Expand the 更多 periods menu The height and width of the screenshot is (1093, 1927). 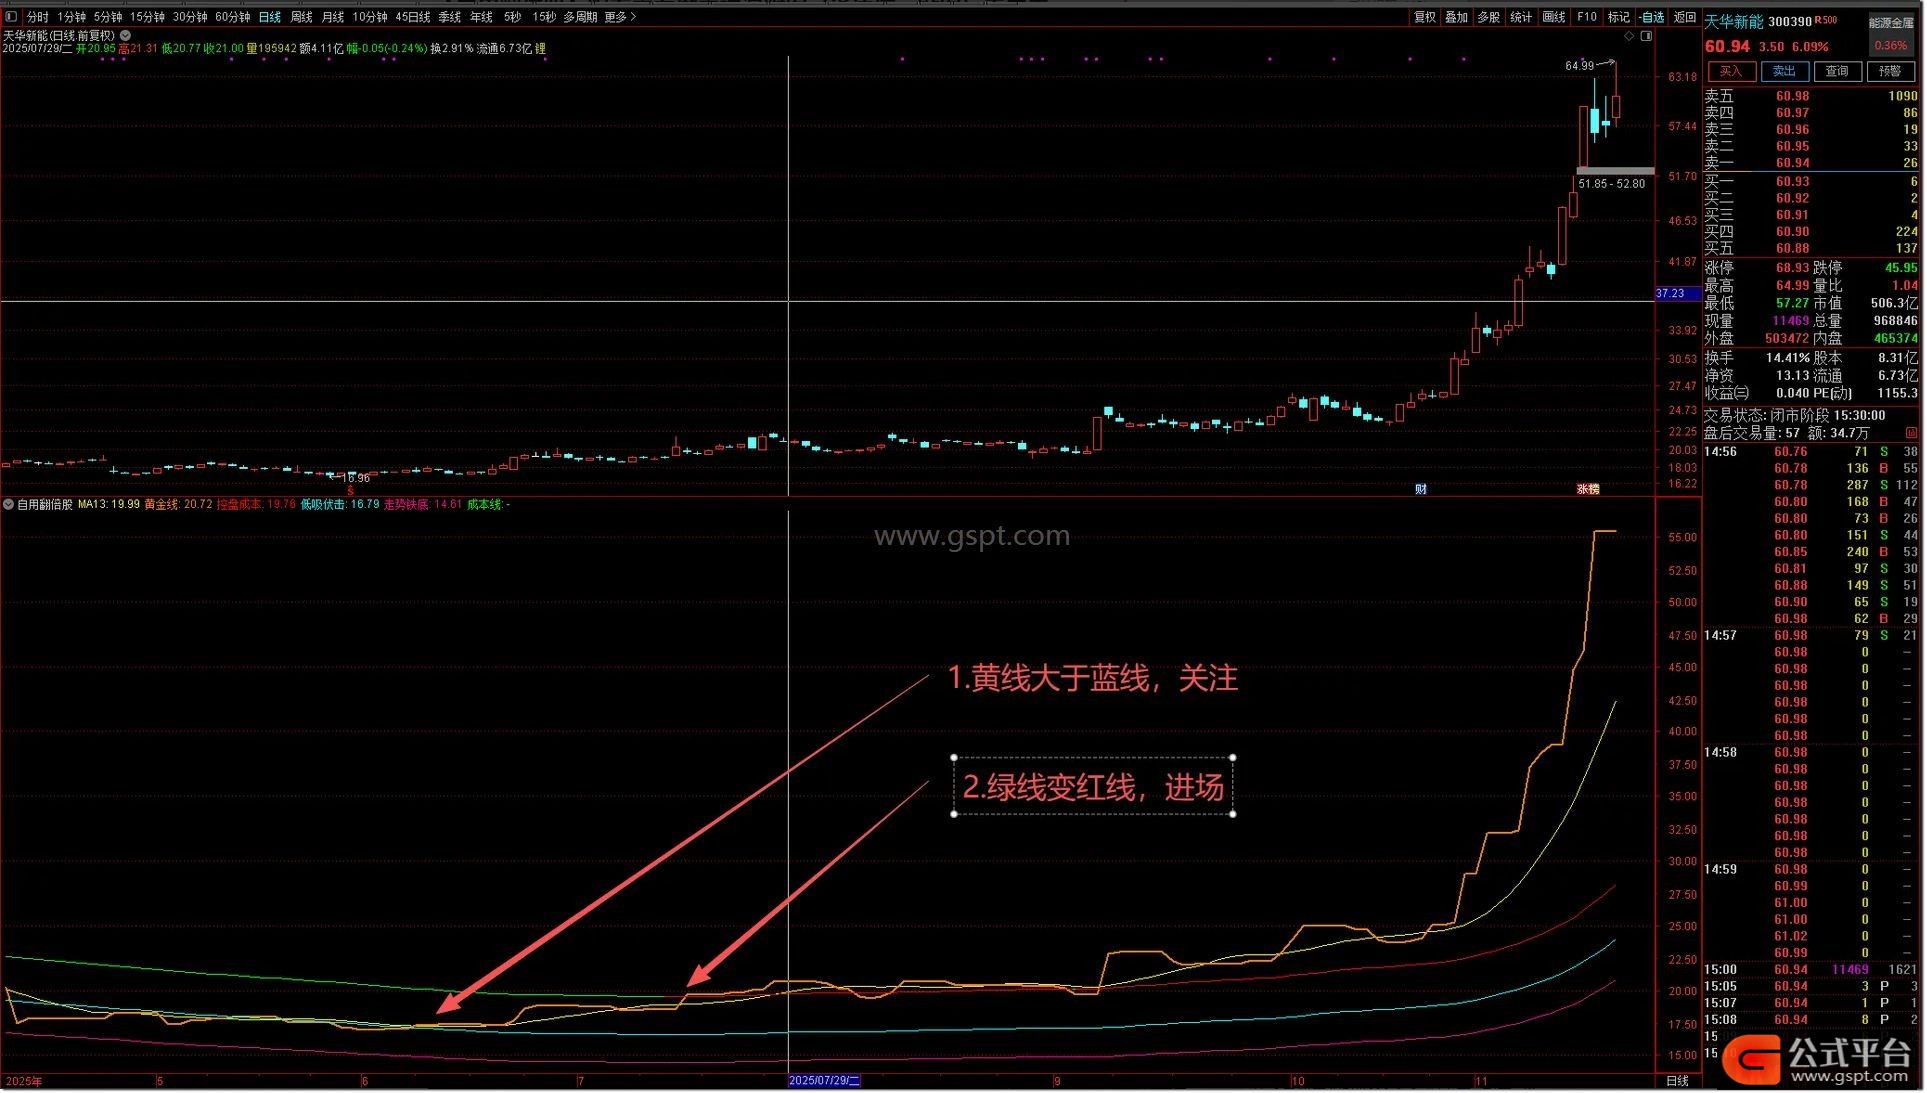[620, 17]
